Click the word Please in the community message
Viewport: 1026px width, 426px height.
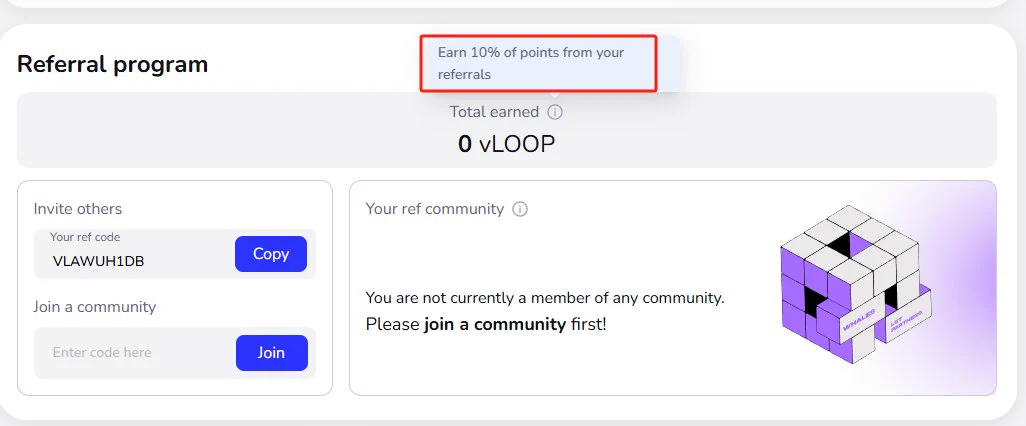393,324
